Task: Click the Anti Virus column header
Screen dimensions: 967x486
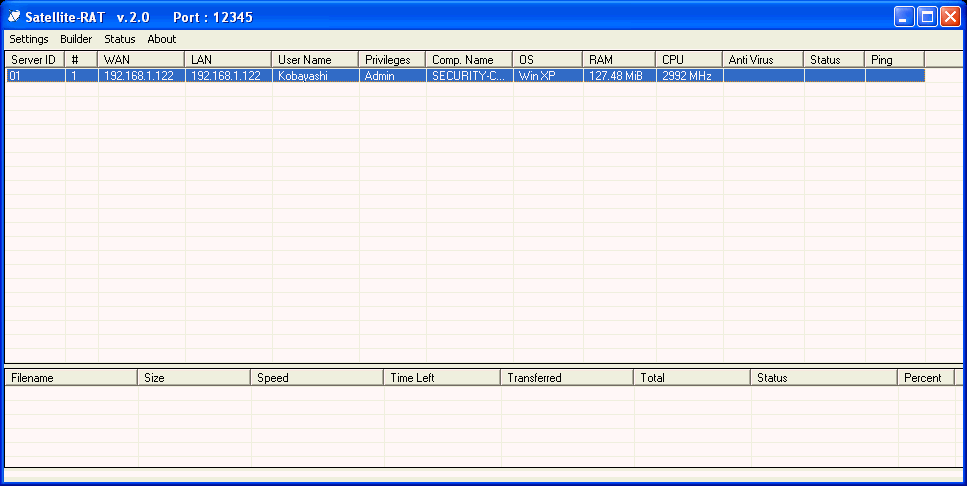Action: point(762,60)
